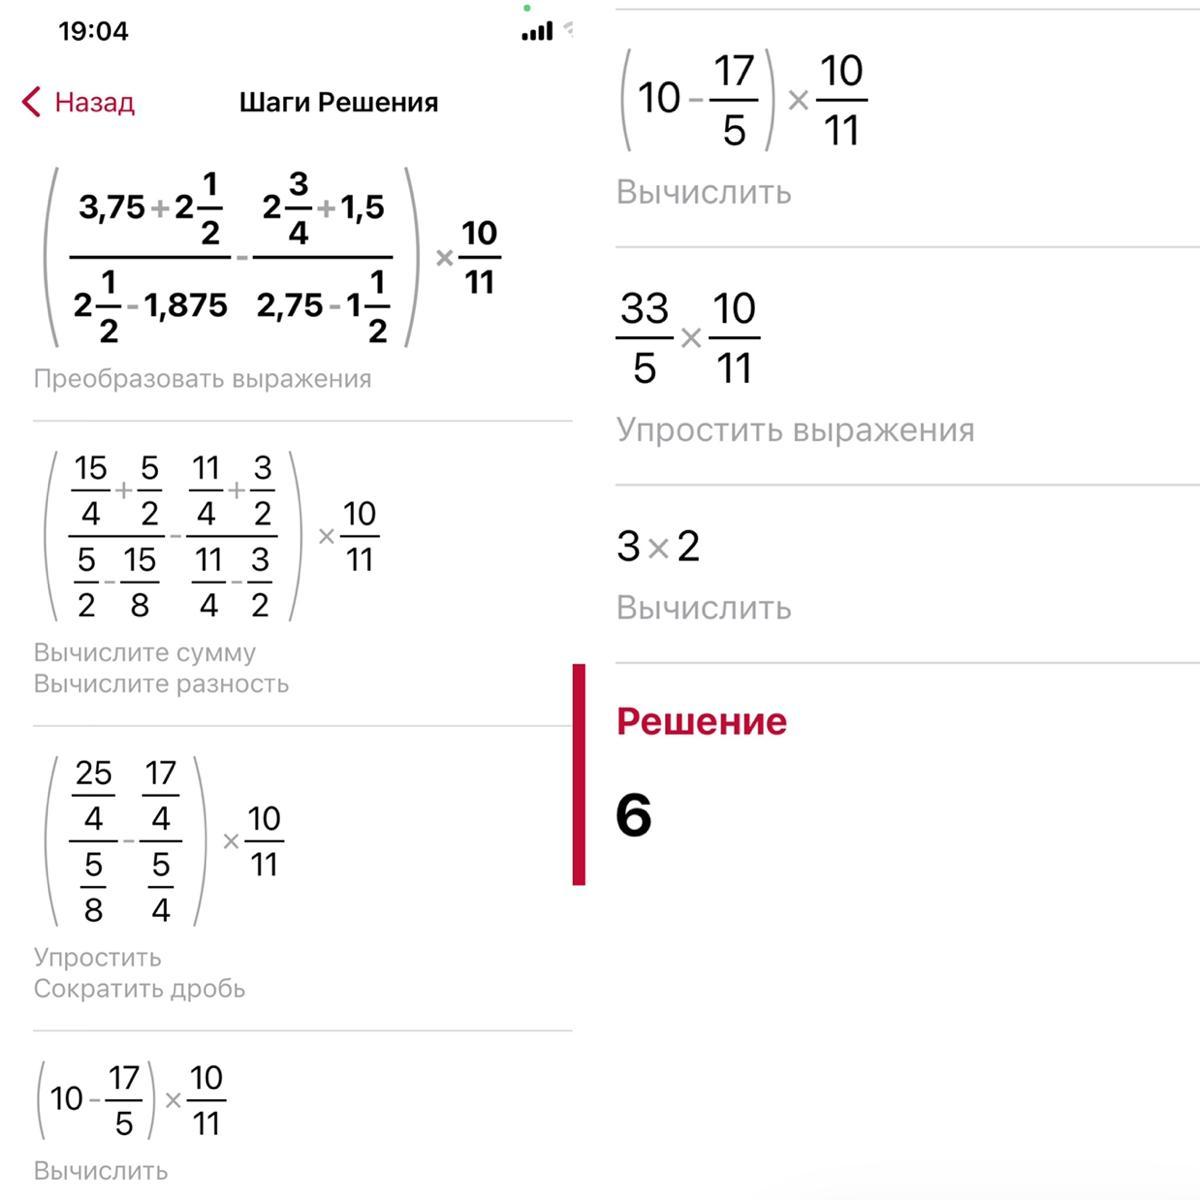The width and height of the screenshot is (1200, 1200).
Task: Tap the red back chevron icon
Action: click(31, 102)
